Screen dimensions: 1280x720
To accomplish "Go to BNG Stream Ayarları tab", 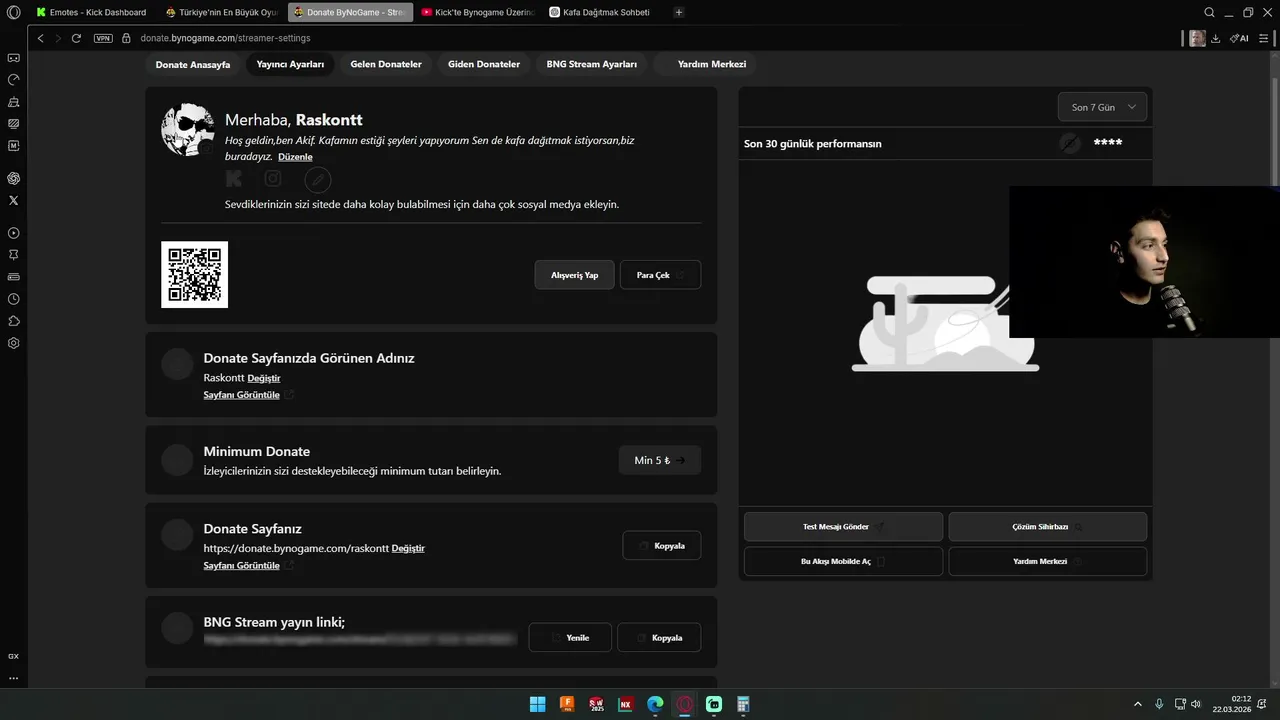I will pos(592,64).
